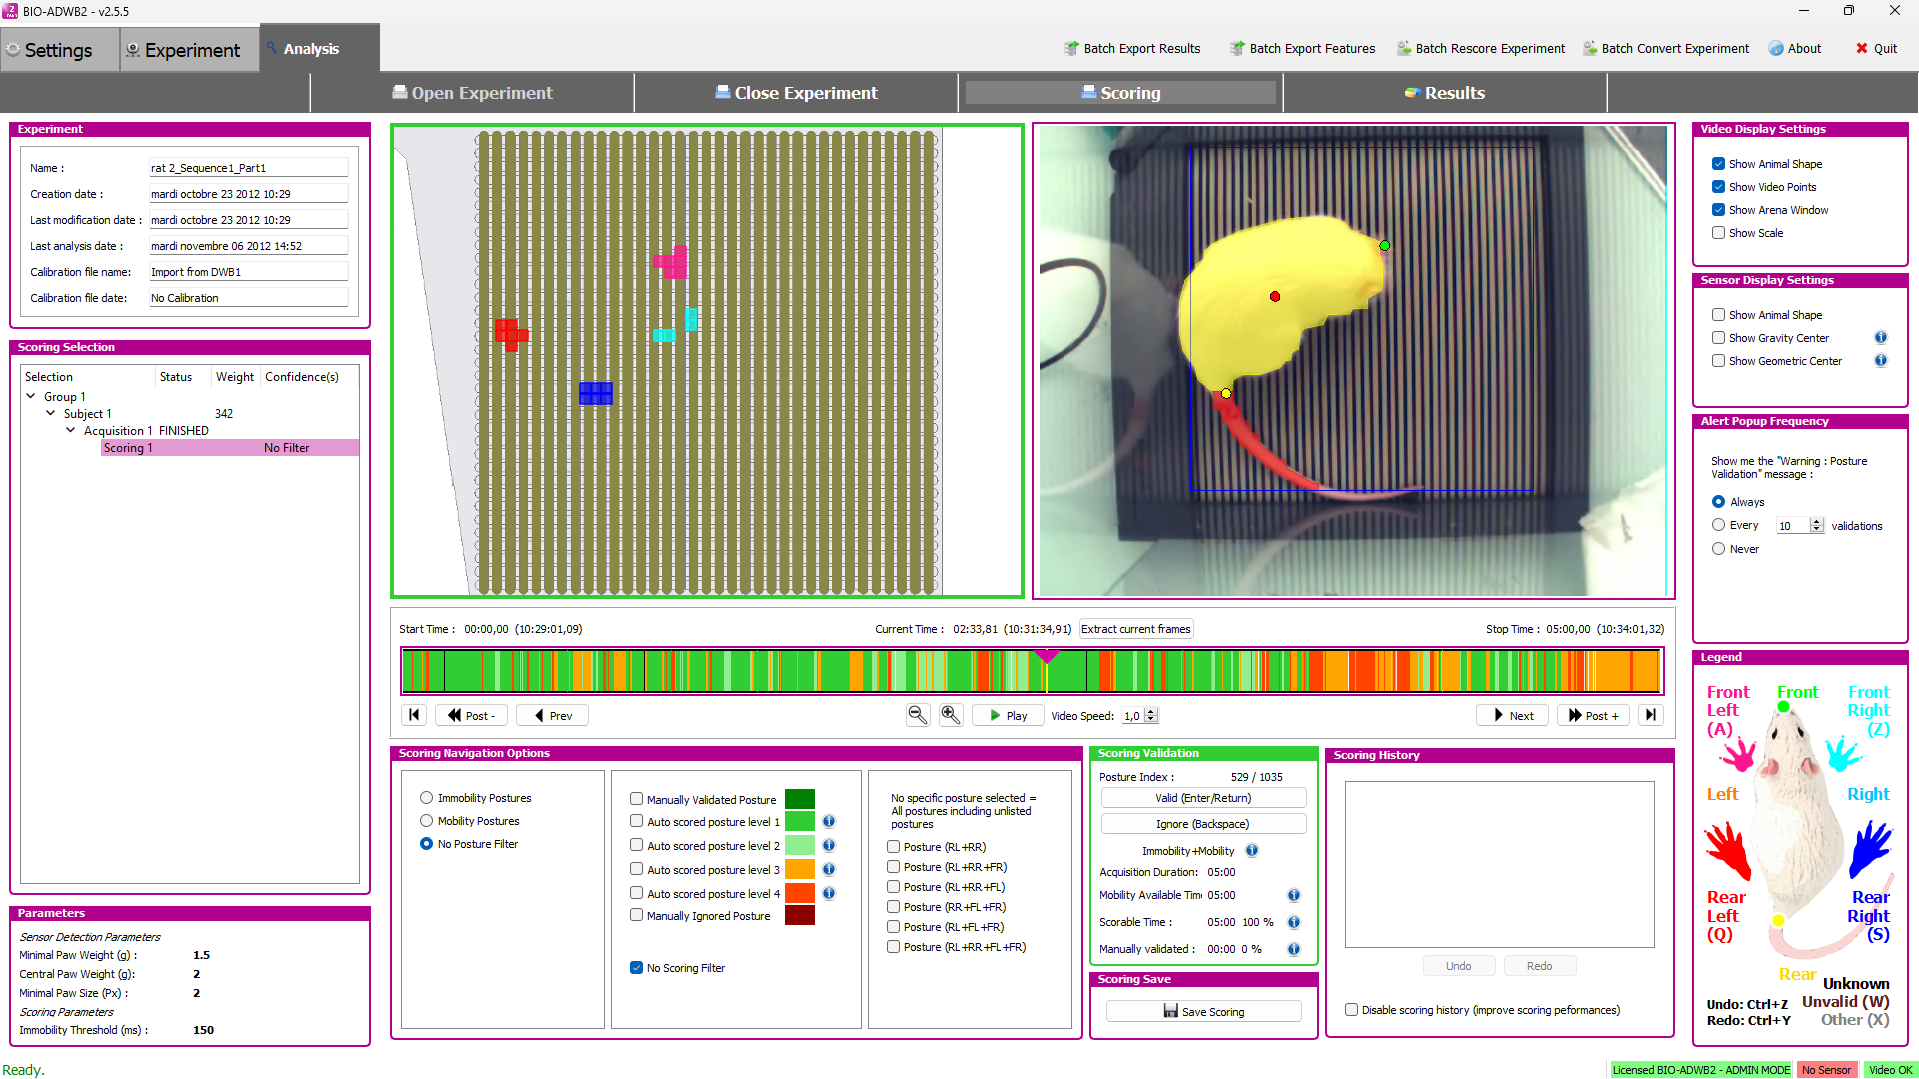Click info icon beside Auto scored level 1
This screenshot has width=1919, height=1079.
[x=829, y=822]
